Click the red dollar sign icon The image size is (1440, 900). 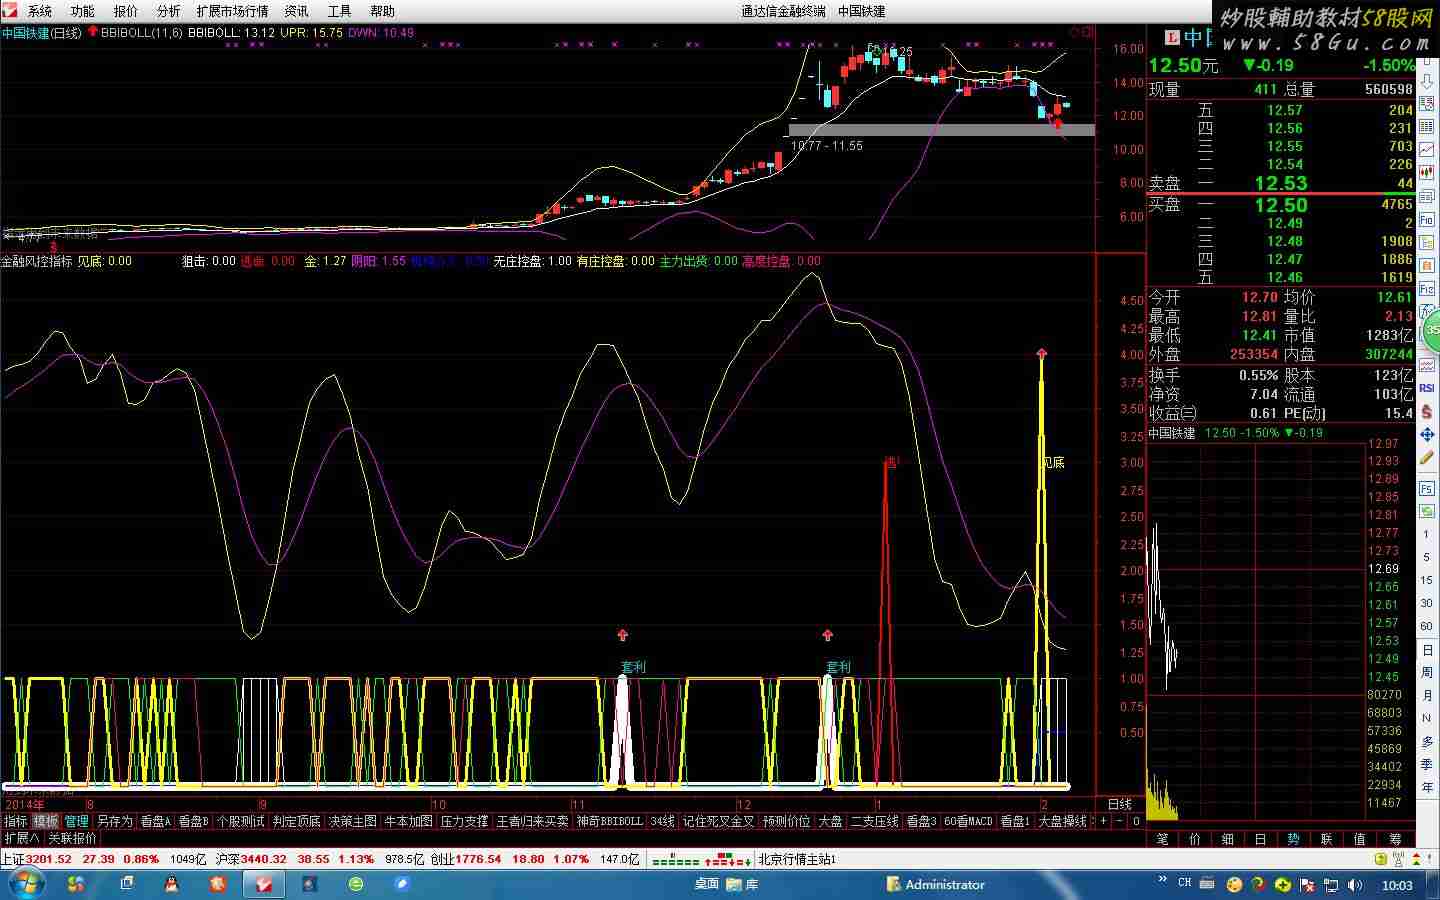pos(1427,411)
